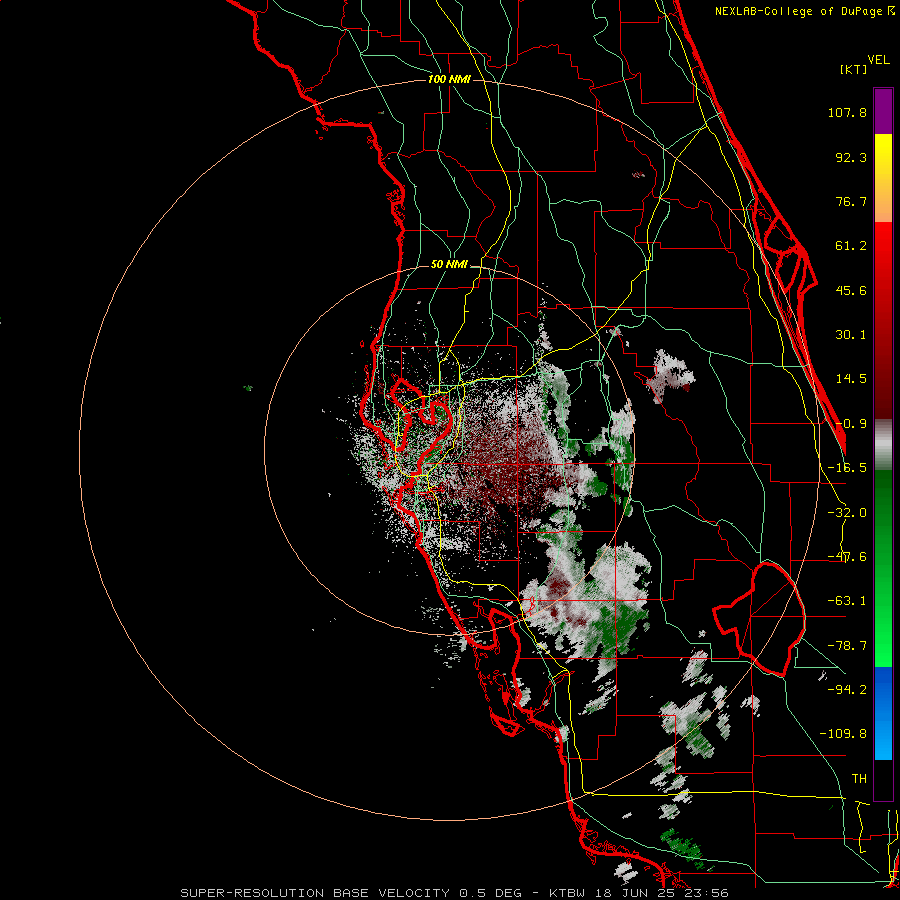900x900 pixels.
Task: Select the -47.6 value on velocity scale
Action: [x=847, y=557]
